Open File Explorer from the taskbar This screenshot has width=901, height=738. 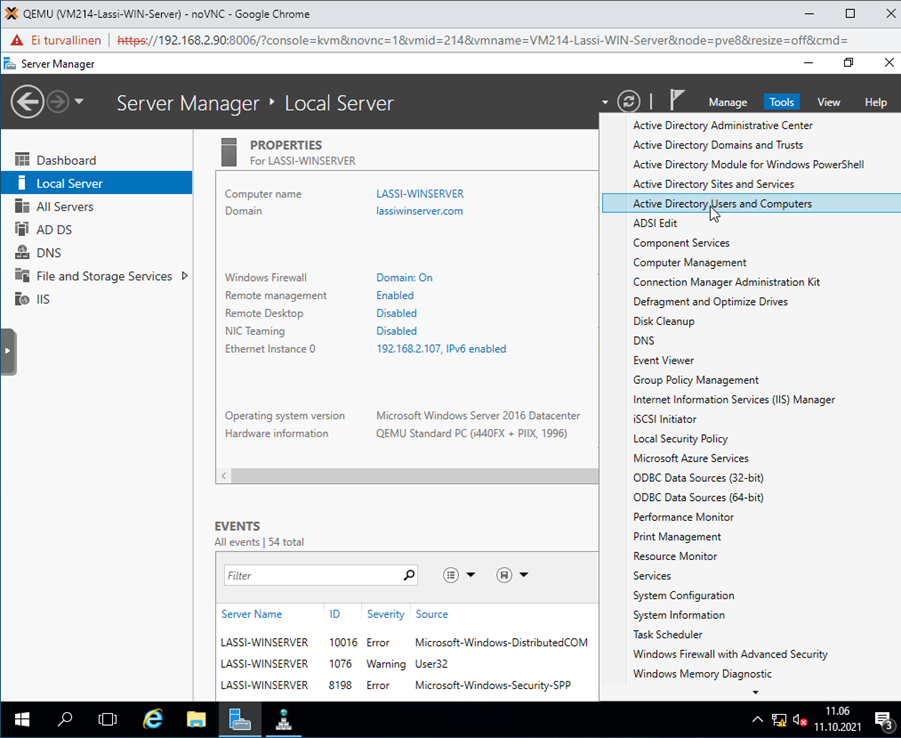tap(196, 719)
